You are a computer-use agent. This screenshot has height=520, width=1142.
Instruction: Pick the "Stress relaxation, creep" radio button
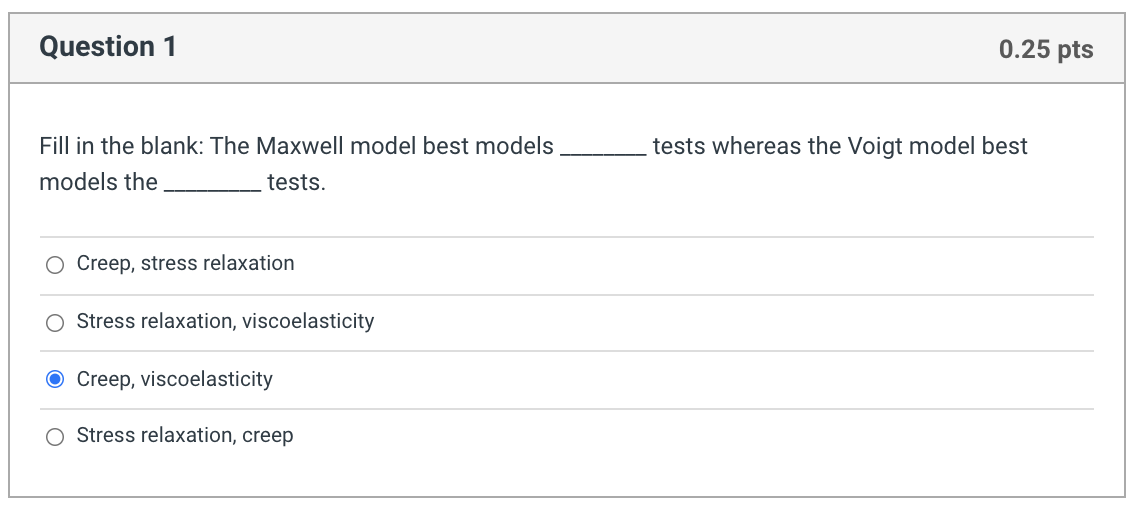(56, 436)
